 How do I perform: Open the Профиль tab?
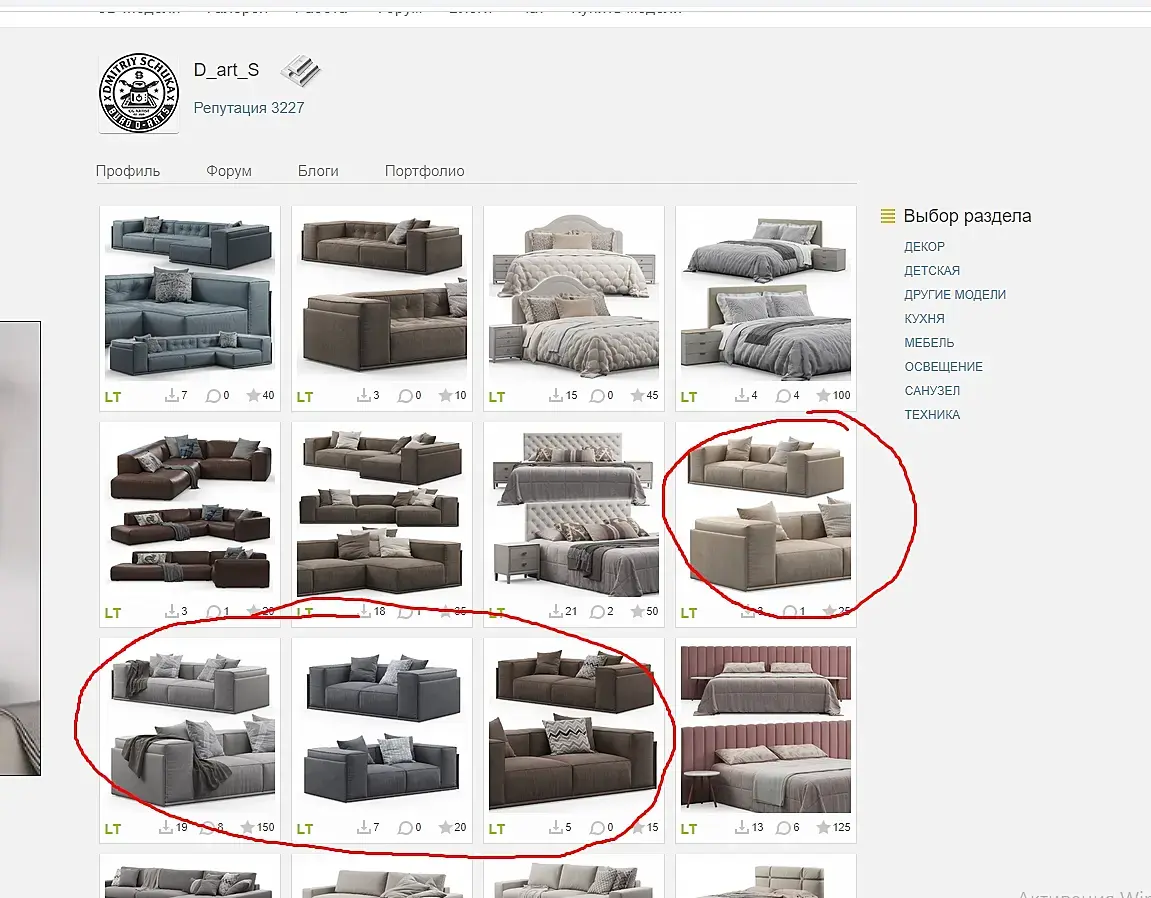pyautogui.click(x=128, y=170)
